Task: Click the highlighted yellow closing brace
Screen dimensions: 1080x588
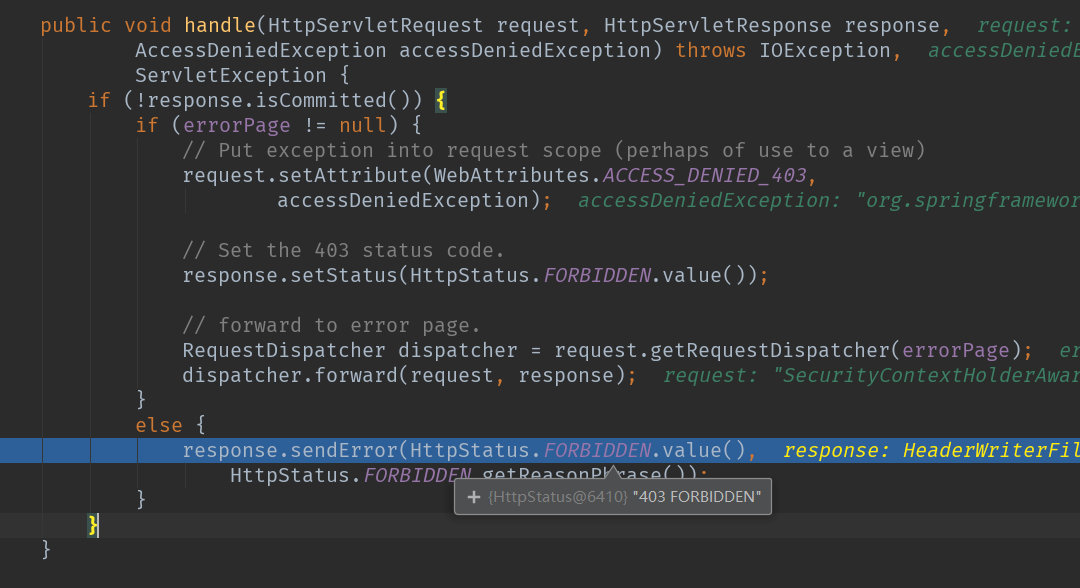Action: 93,525
